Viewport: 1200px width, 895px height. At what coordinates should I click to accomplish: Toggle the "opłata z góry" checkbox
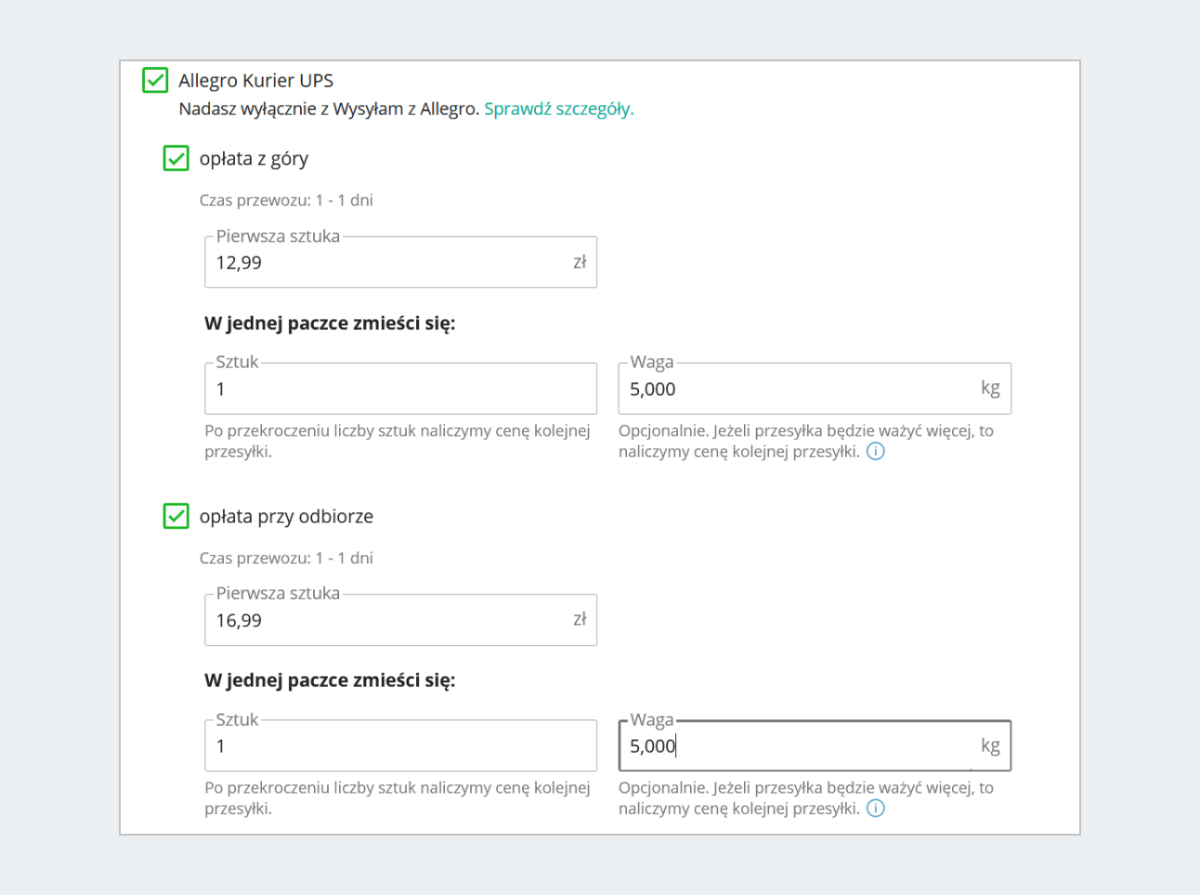coord(176,158)
